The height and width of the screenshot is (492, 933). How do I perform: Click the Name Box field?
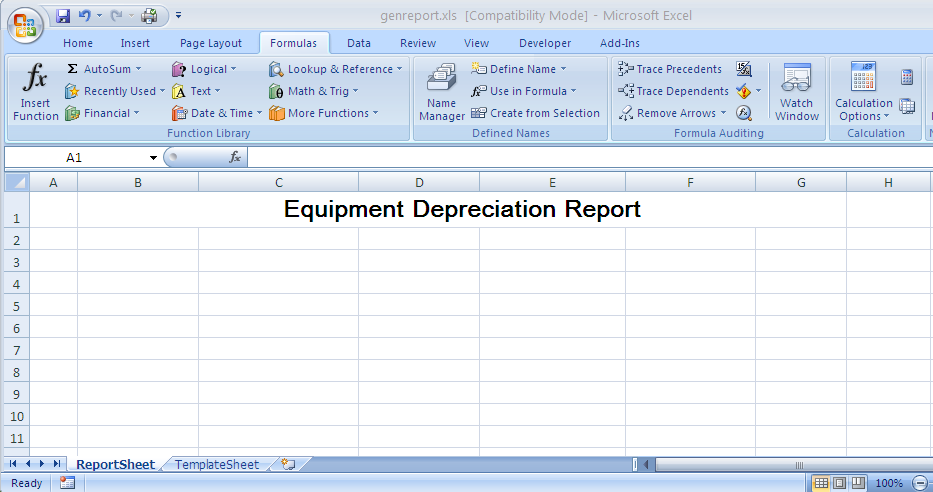75,158
